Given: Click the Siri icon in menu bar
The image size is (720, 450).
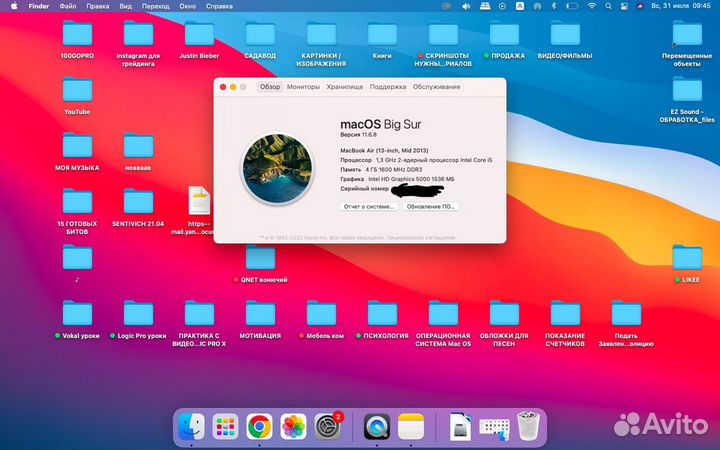Looking at the screenshot, I should coord(640,6).
